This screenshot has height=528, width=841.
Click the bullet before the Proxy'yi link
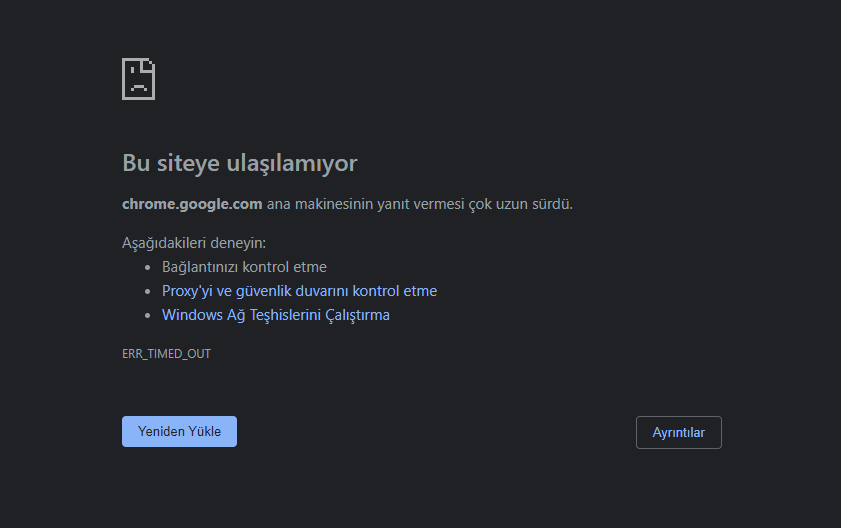coord(148,291)
